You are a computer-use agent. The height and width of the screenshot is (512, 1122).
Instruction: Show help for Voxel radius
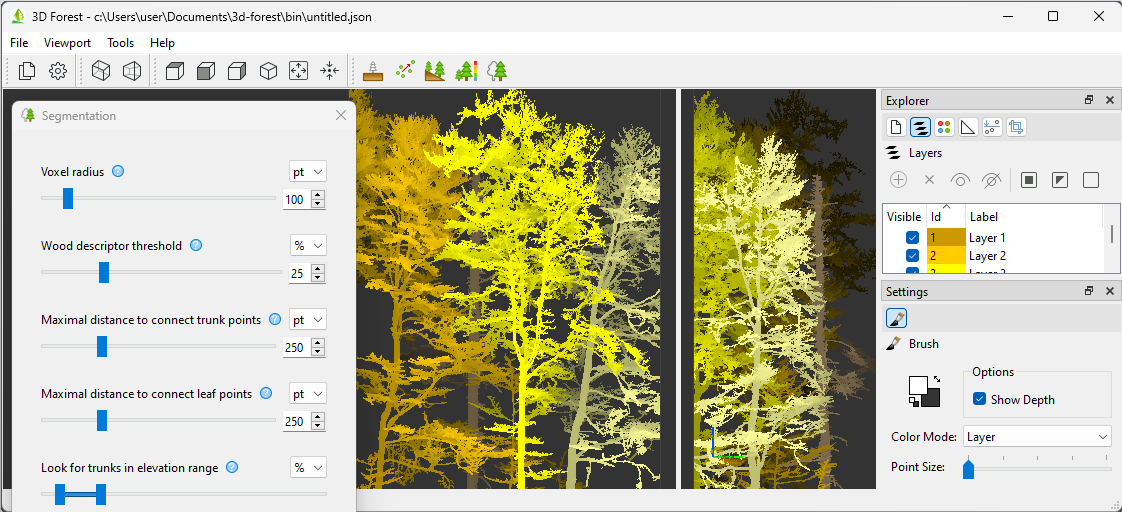point(119,171)
